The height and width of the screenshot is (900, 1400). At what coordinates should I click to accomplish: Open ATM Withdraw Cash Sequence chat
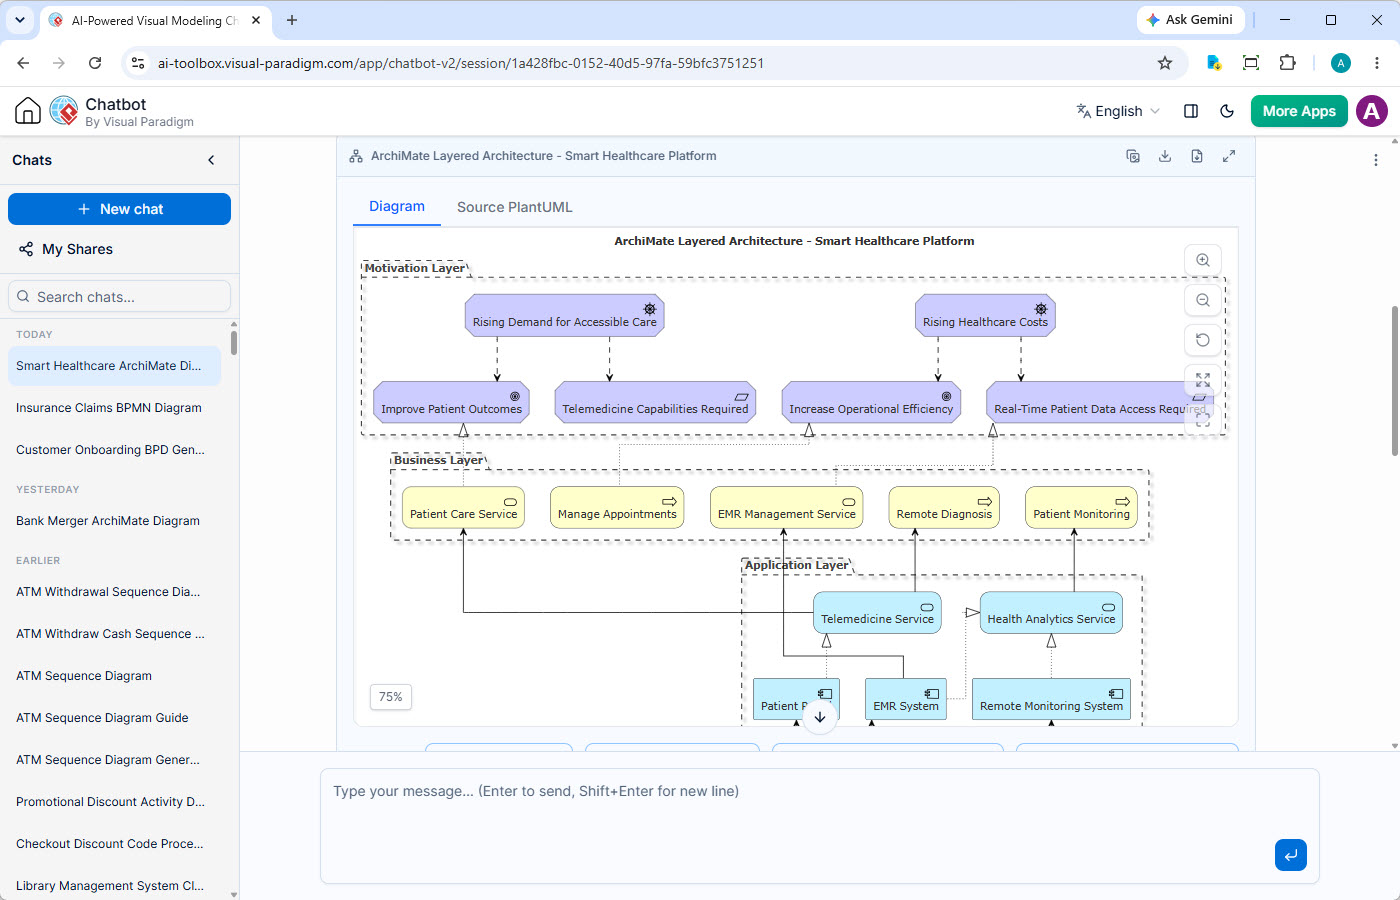(114, 634)
